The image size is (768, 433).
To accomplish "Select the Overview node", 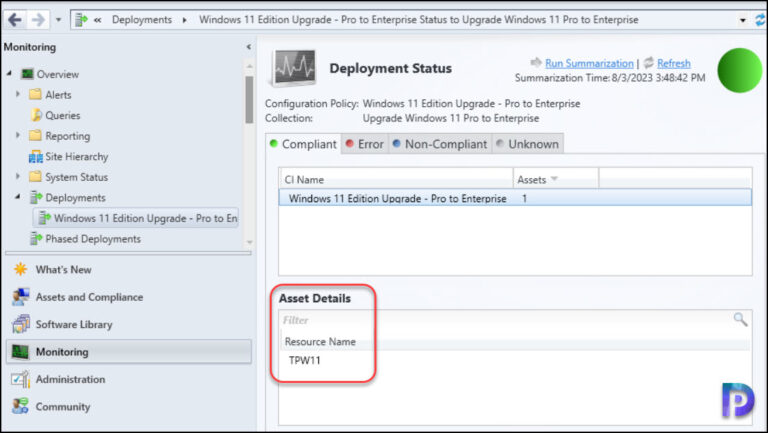I will [x=57, y=74].
